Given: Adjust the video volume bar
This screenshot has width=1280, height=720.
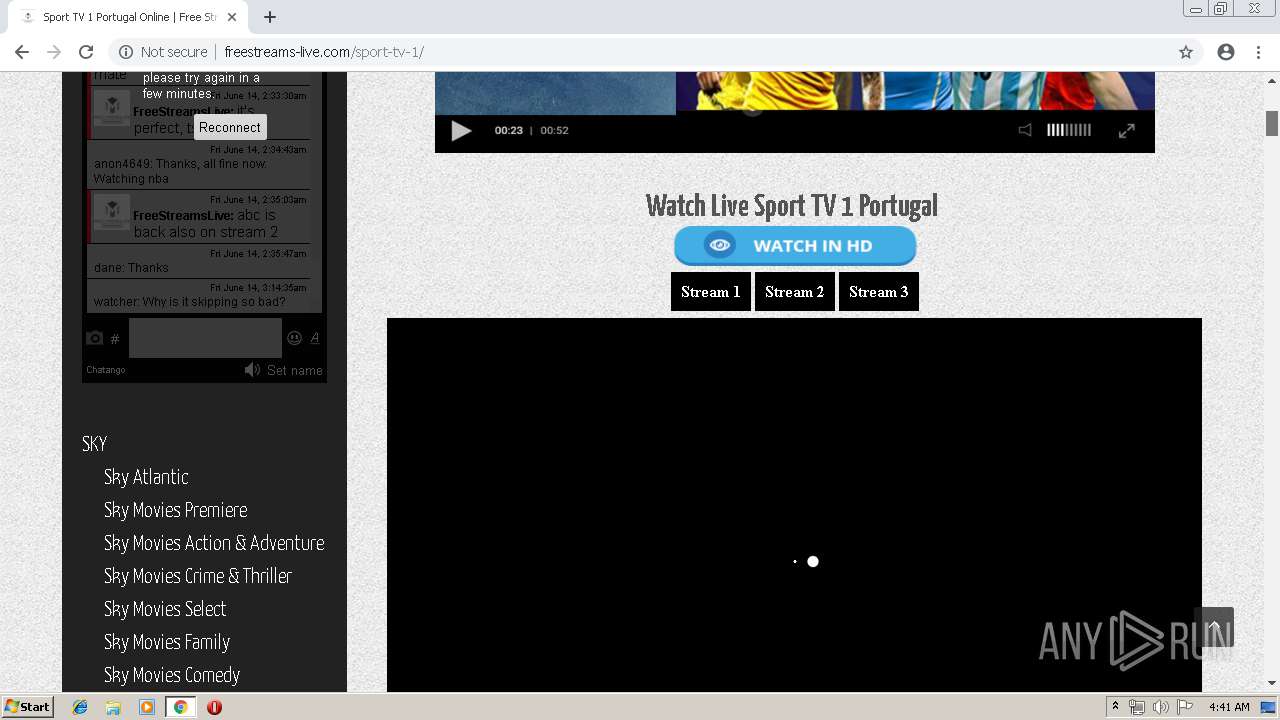Looking at the screenshot, I should point(1069,130).
